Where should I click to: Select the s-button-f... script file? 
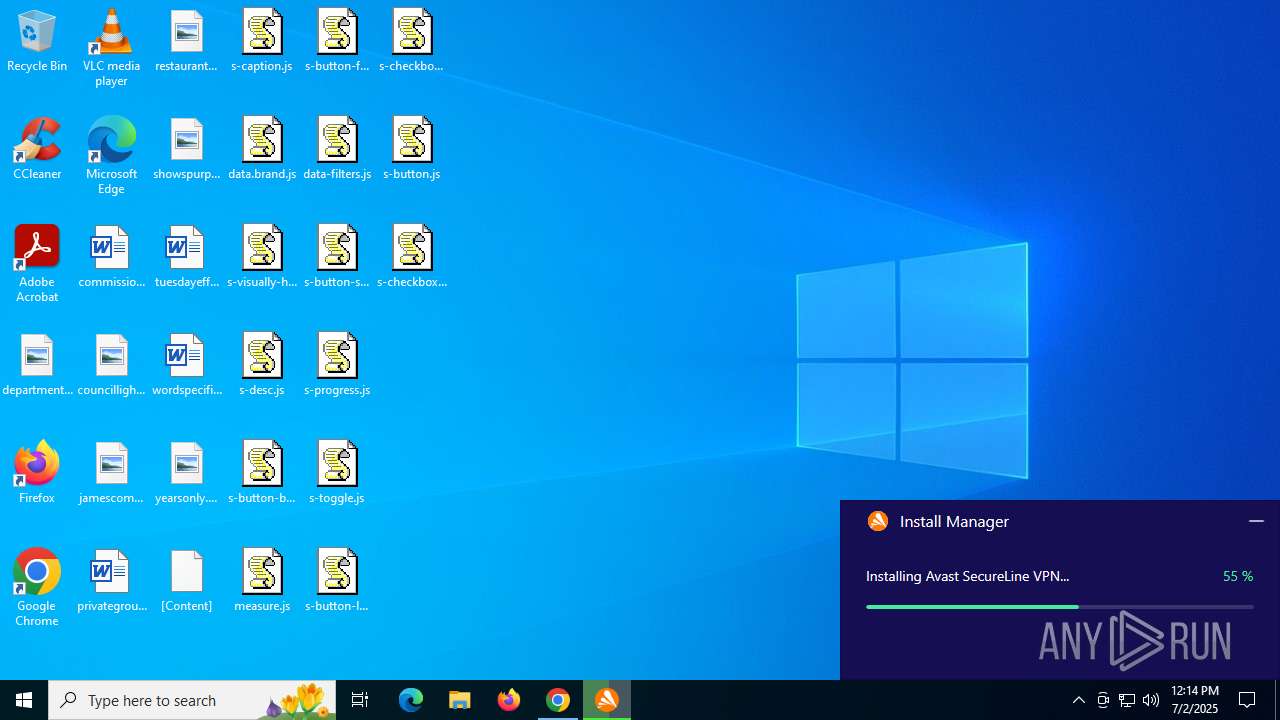[337, 41]
